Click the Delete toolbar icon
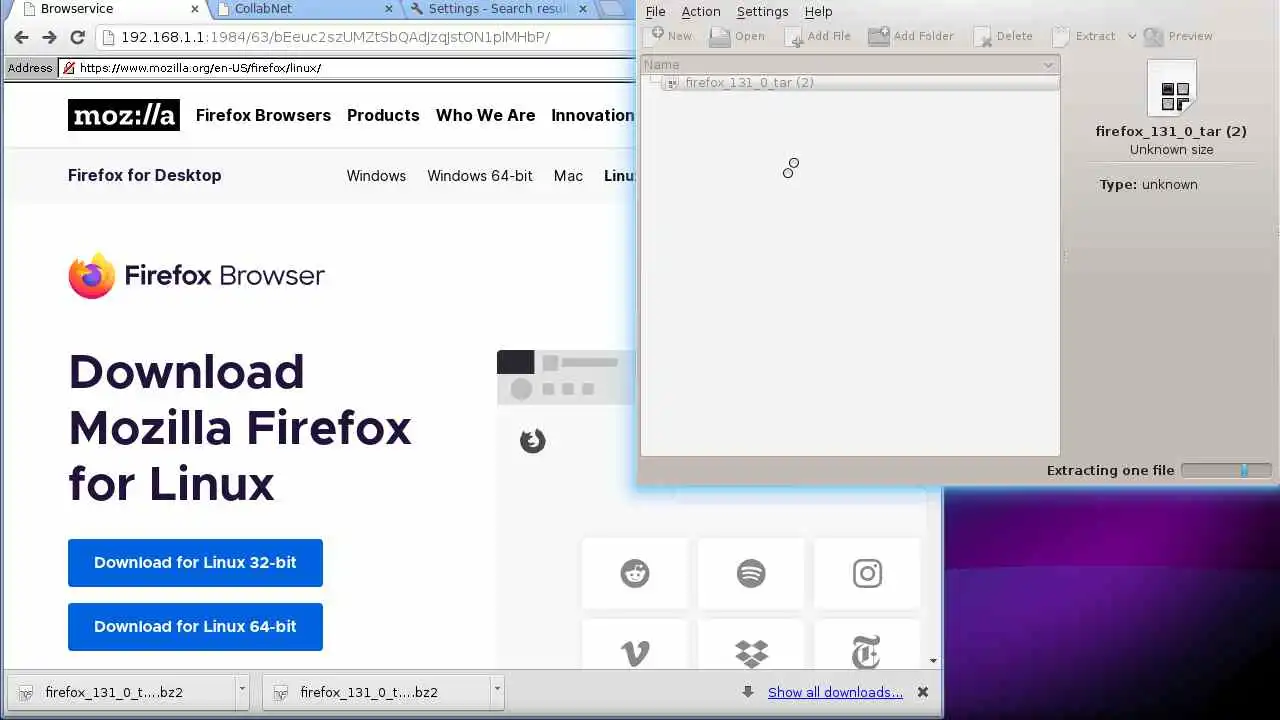The image size is (1280, 720). 1003,36
